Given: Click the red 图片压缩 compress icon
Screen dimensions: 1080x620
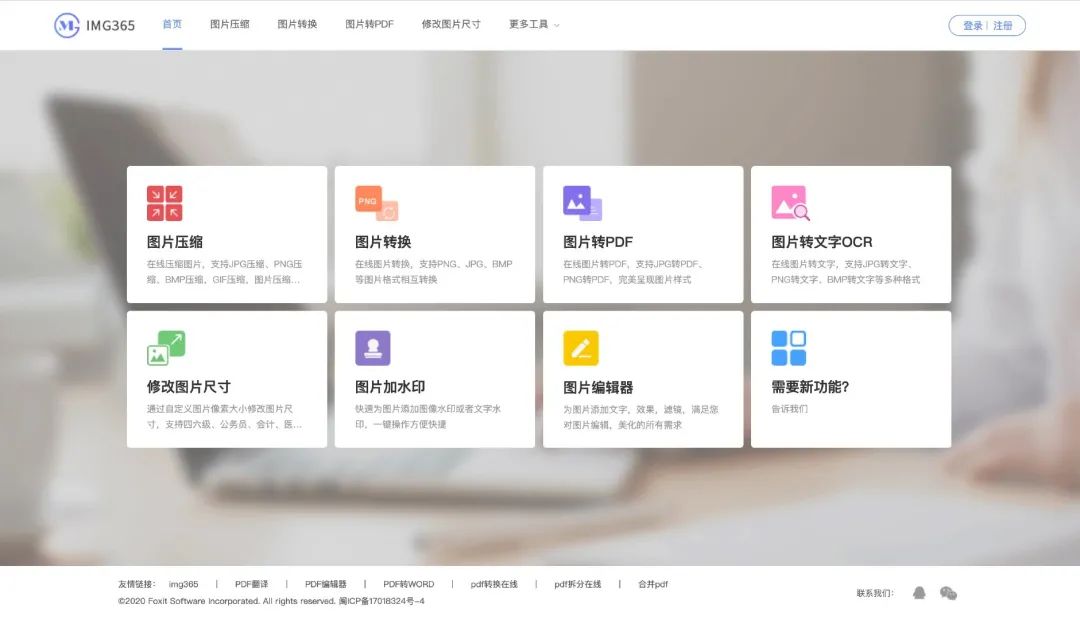Looking at the screenshot, I should [164, 203].
